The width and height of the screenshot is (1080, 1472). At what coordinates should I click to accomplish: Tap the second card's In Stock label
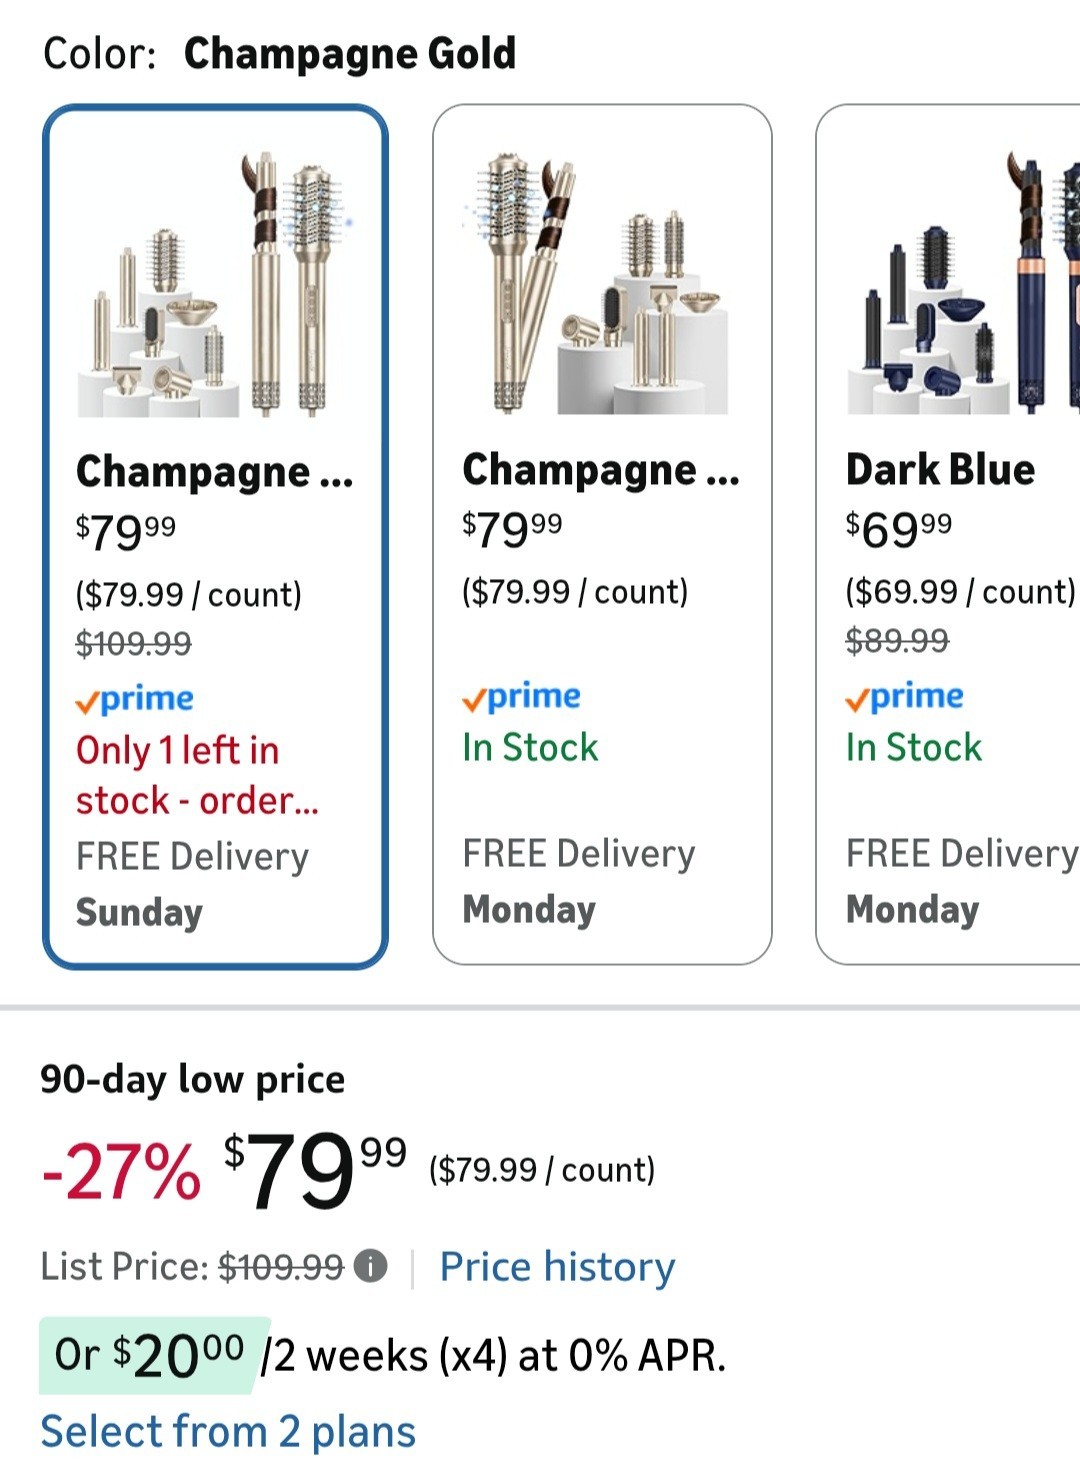point(530,747)
